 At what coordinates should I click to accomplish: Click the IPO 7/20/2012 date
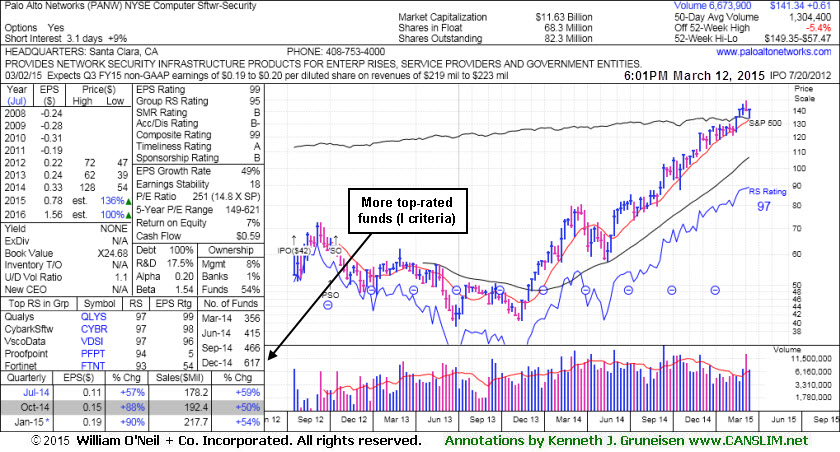pyautogui.click(x=800, y=76)
